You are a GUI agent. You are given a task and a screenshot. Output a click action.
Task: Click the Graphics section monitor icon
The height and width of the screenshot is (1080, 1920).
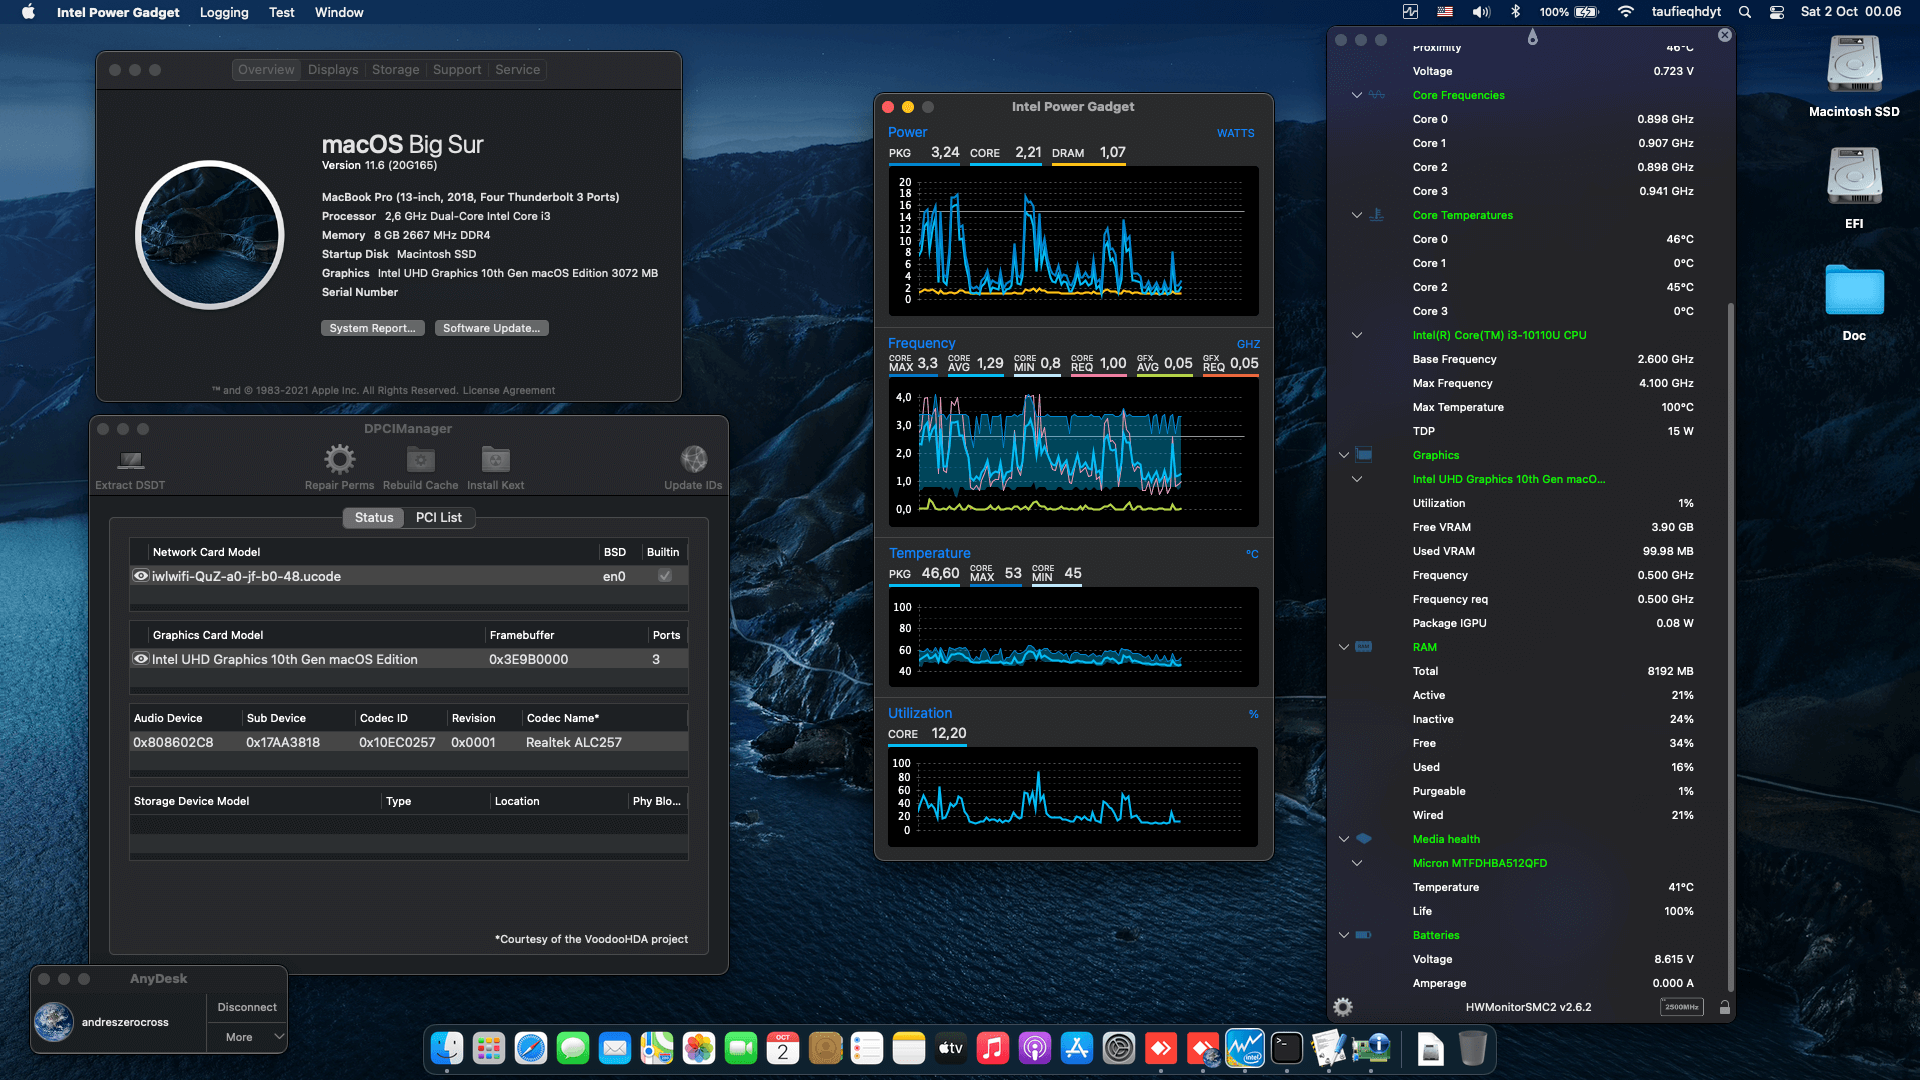point(1364,455)
